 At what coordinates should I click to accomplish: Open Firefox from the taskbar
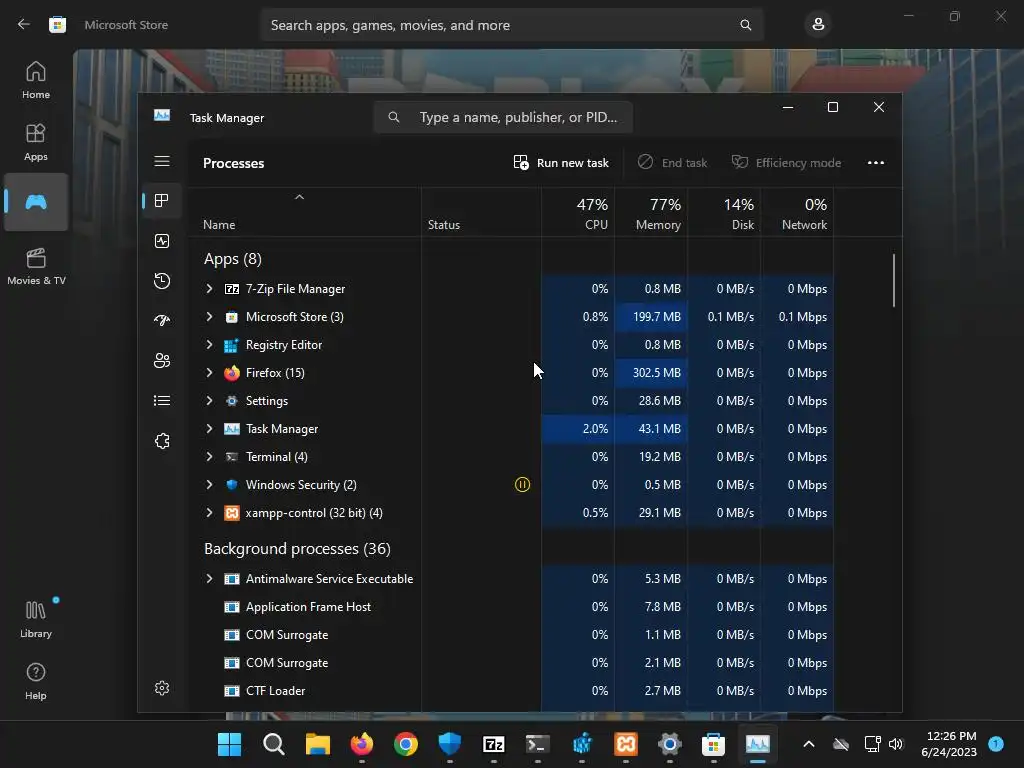pyautogui.click(x=362, y=744)
